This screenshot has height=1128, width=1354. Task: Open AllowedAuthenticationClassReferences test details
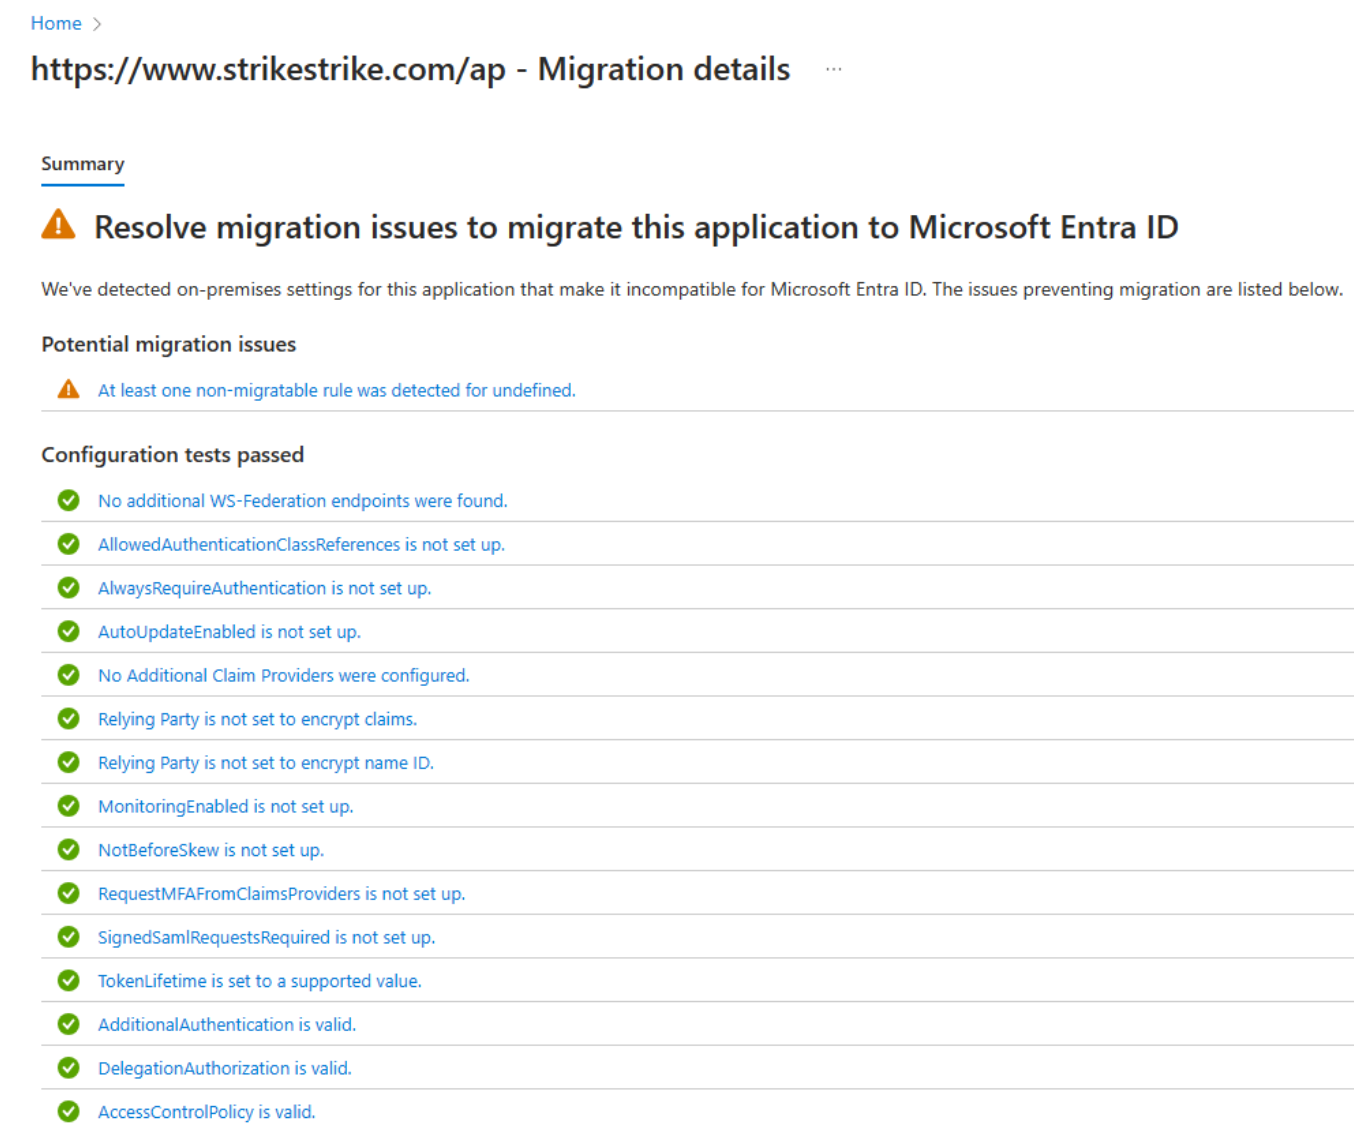coord(301,544)
